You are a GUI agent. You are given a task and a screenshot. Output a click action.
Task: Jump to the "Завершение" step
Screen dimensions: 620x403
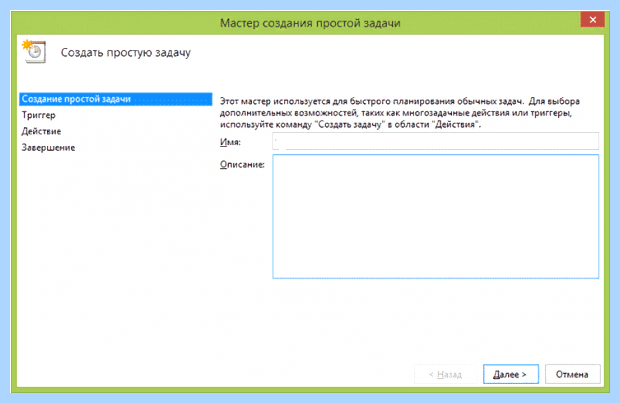point(48,148)
